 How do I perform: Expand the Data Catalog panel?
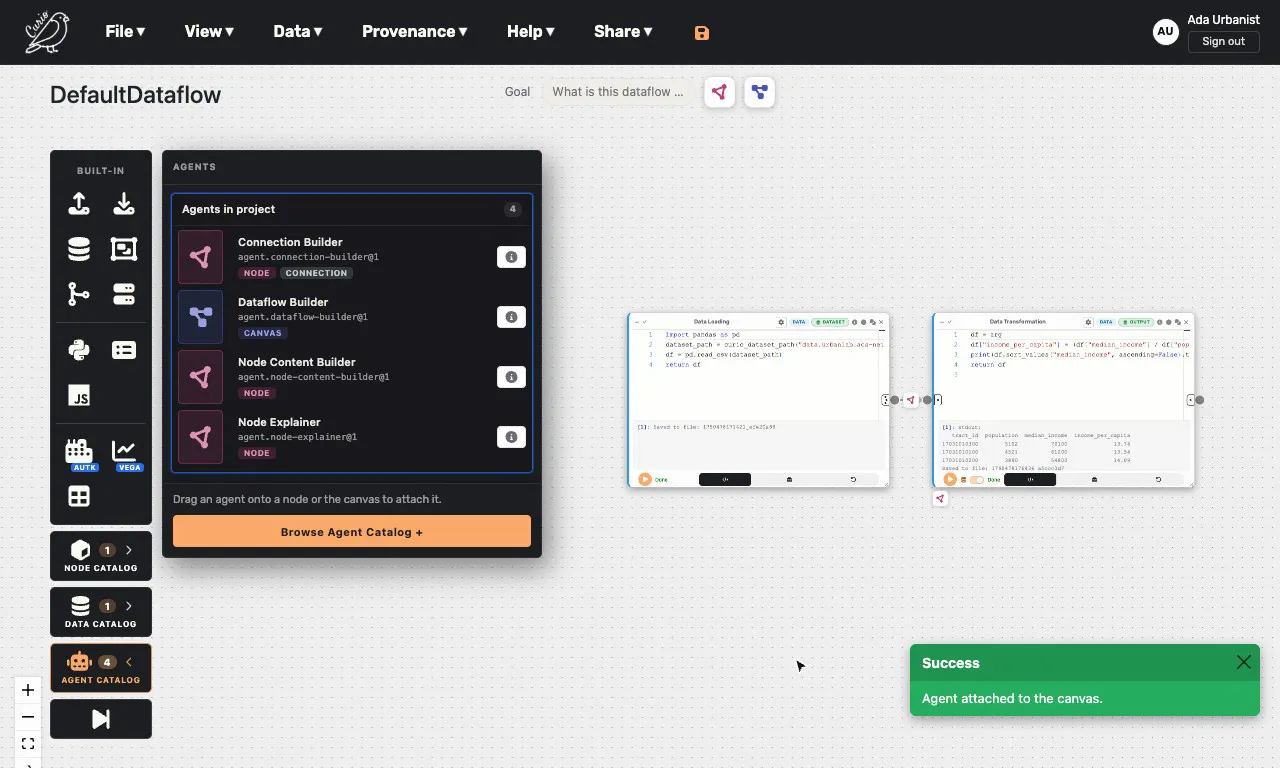[101, 613]
